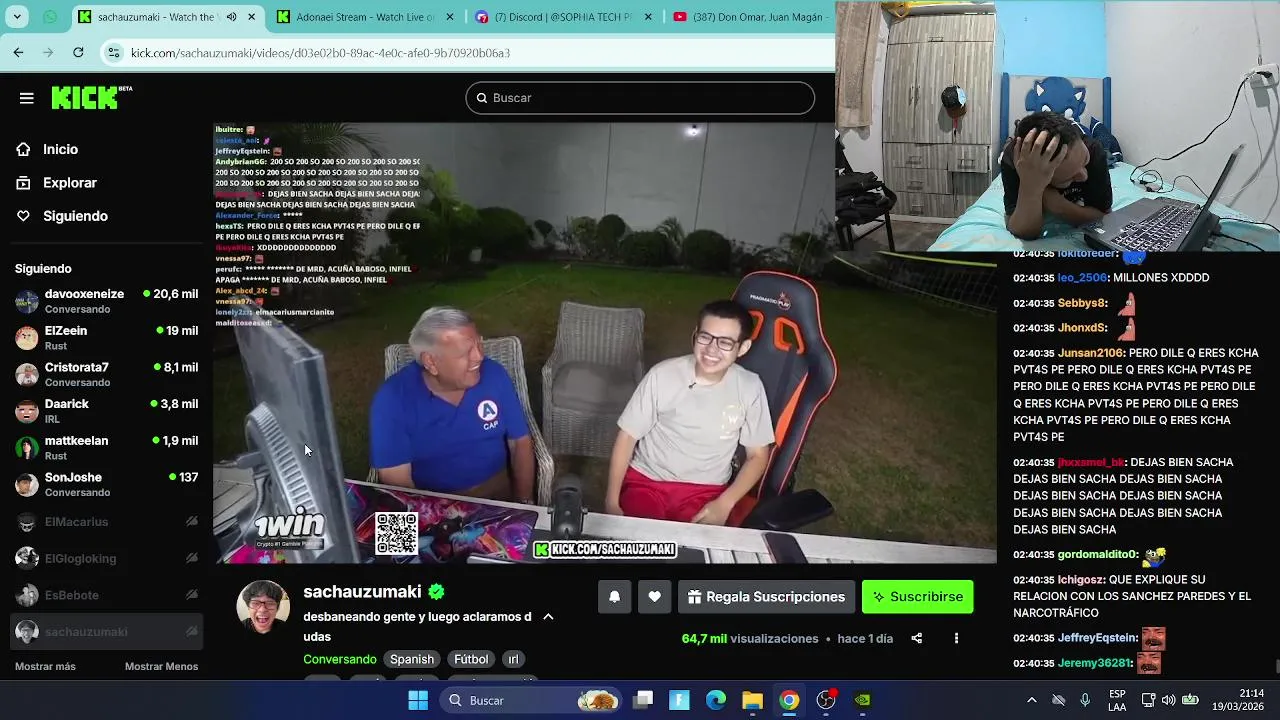
Task: Select the irl tag
Action: (x=513, y=659)
